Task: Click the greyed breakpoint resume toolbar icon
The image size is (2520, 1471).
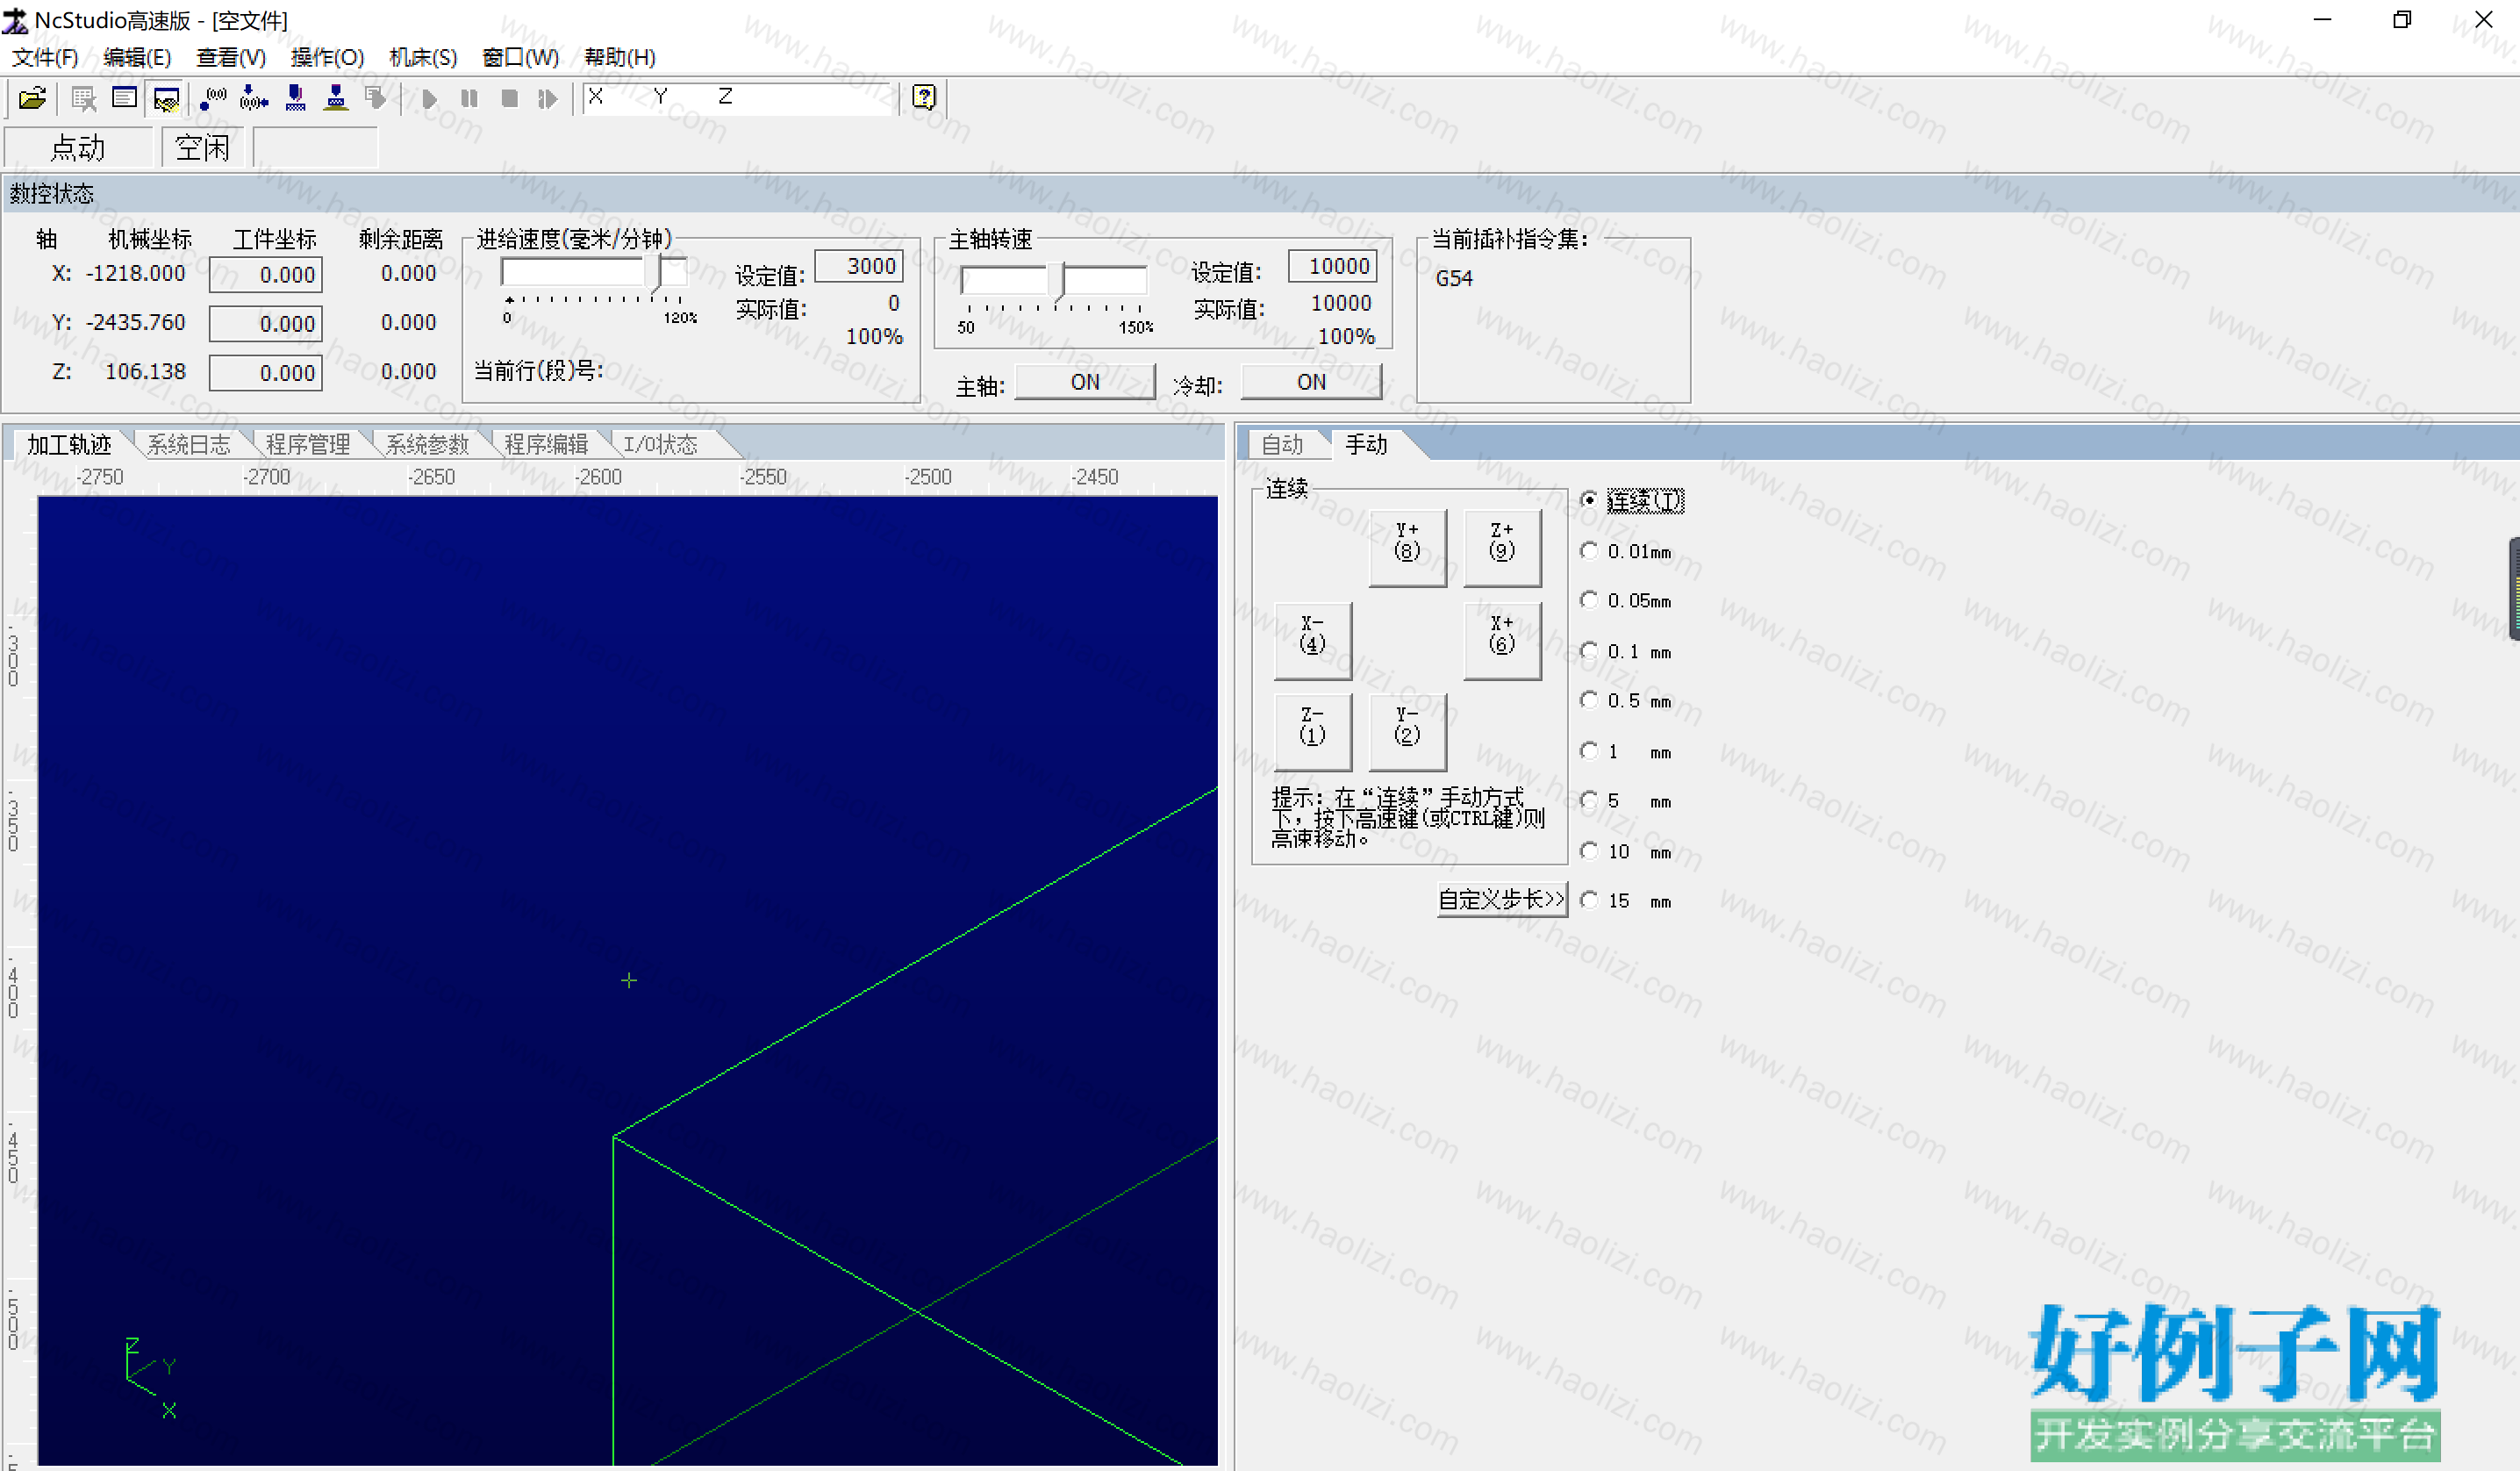Action: 376,98
